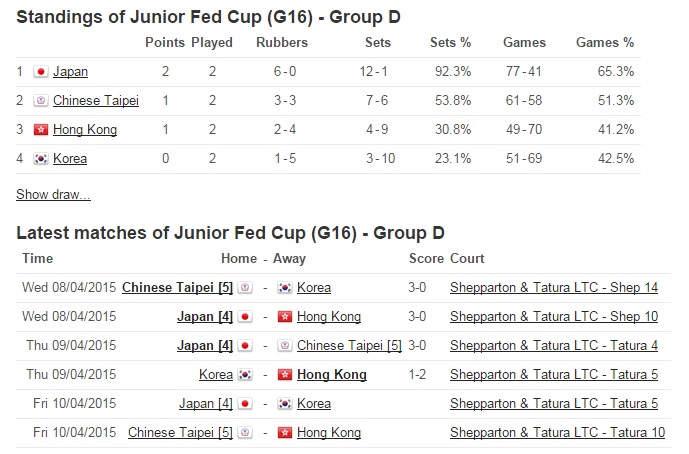Expand the Show draw... link
Image resolution: width=689 pixels, height=454 pixels.
point(53,194)
